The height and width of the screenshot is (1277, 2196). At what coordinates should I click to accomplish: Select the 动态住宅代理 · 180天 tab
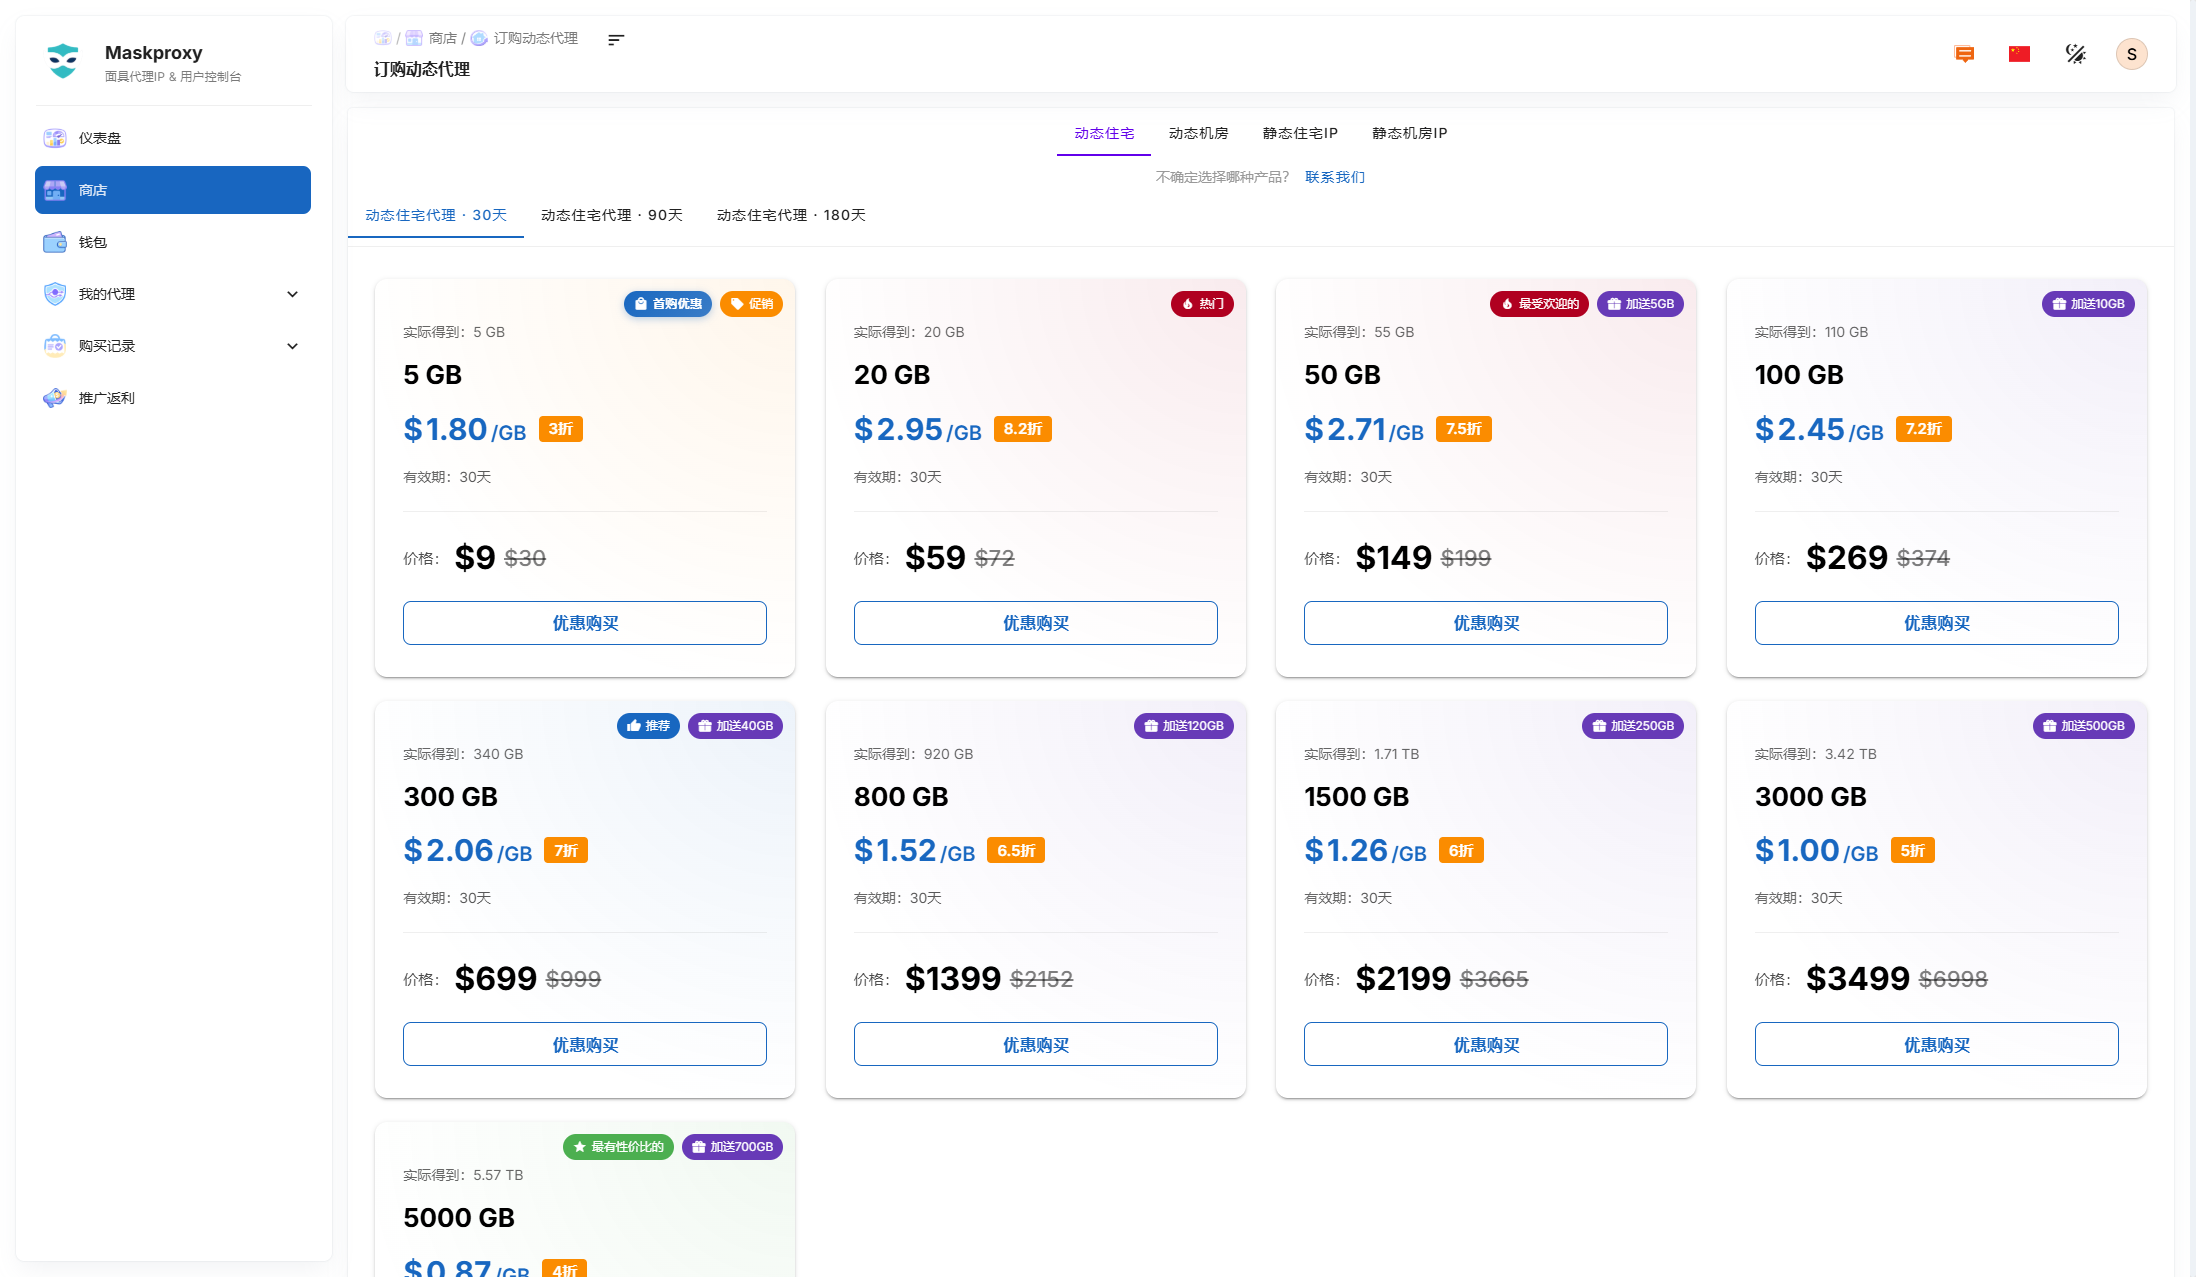[791, 215]
